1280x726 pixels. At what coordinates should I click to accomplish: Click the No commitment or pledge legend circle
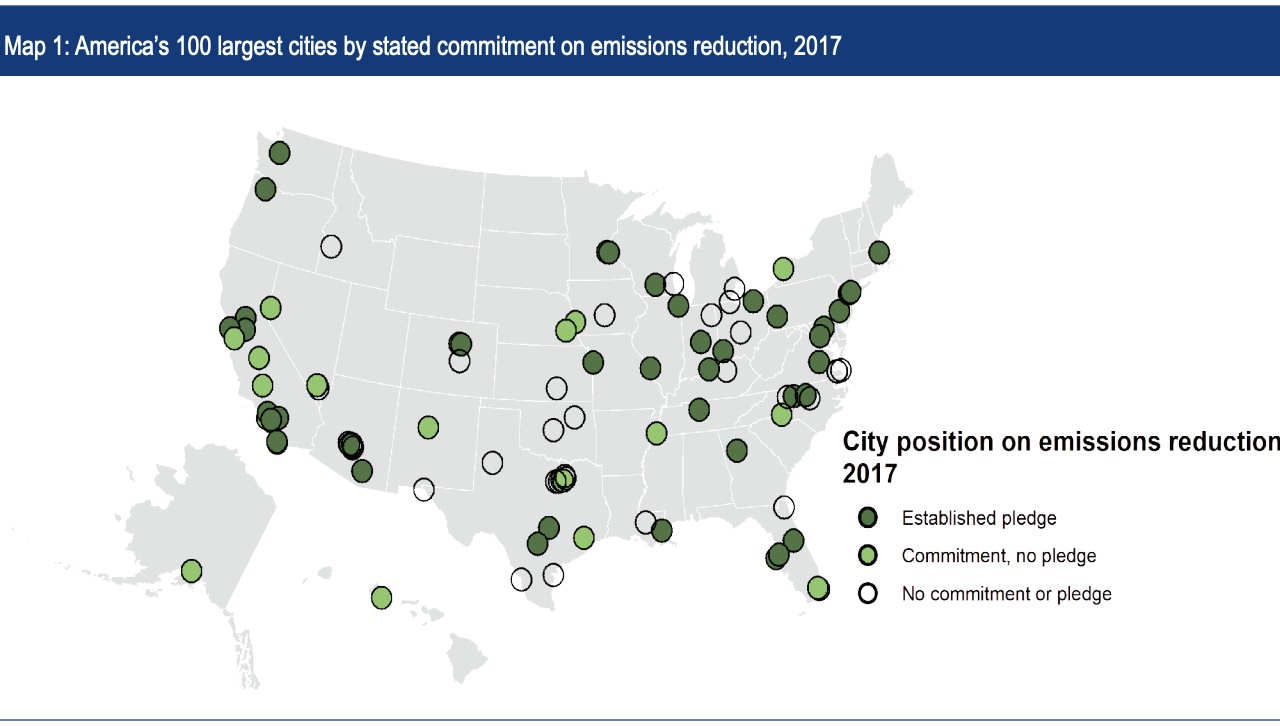click(x=868, y=593)
